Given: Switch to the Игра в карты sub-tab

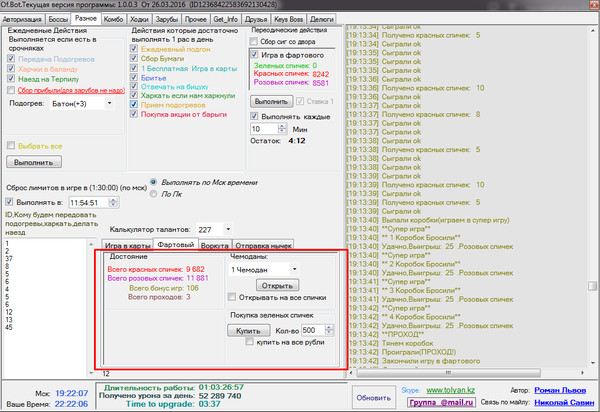Looking at the screenshot, I should [x=127, y=246].
